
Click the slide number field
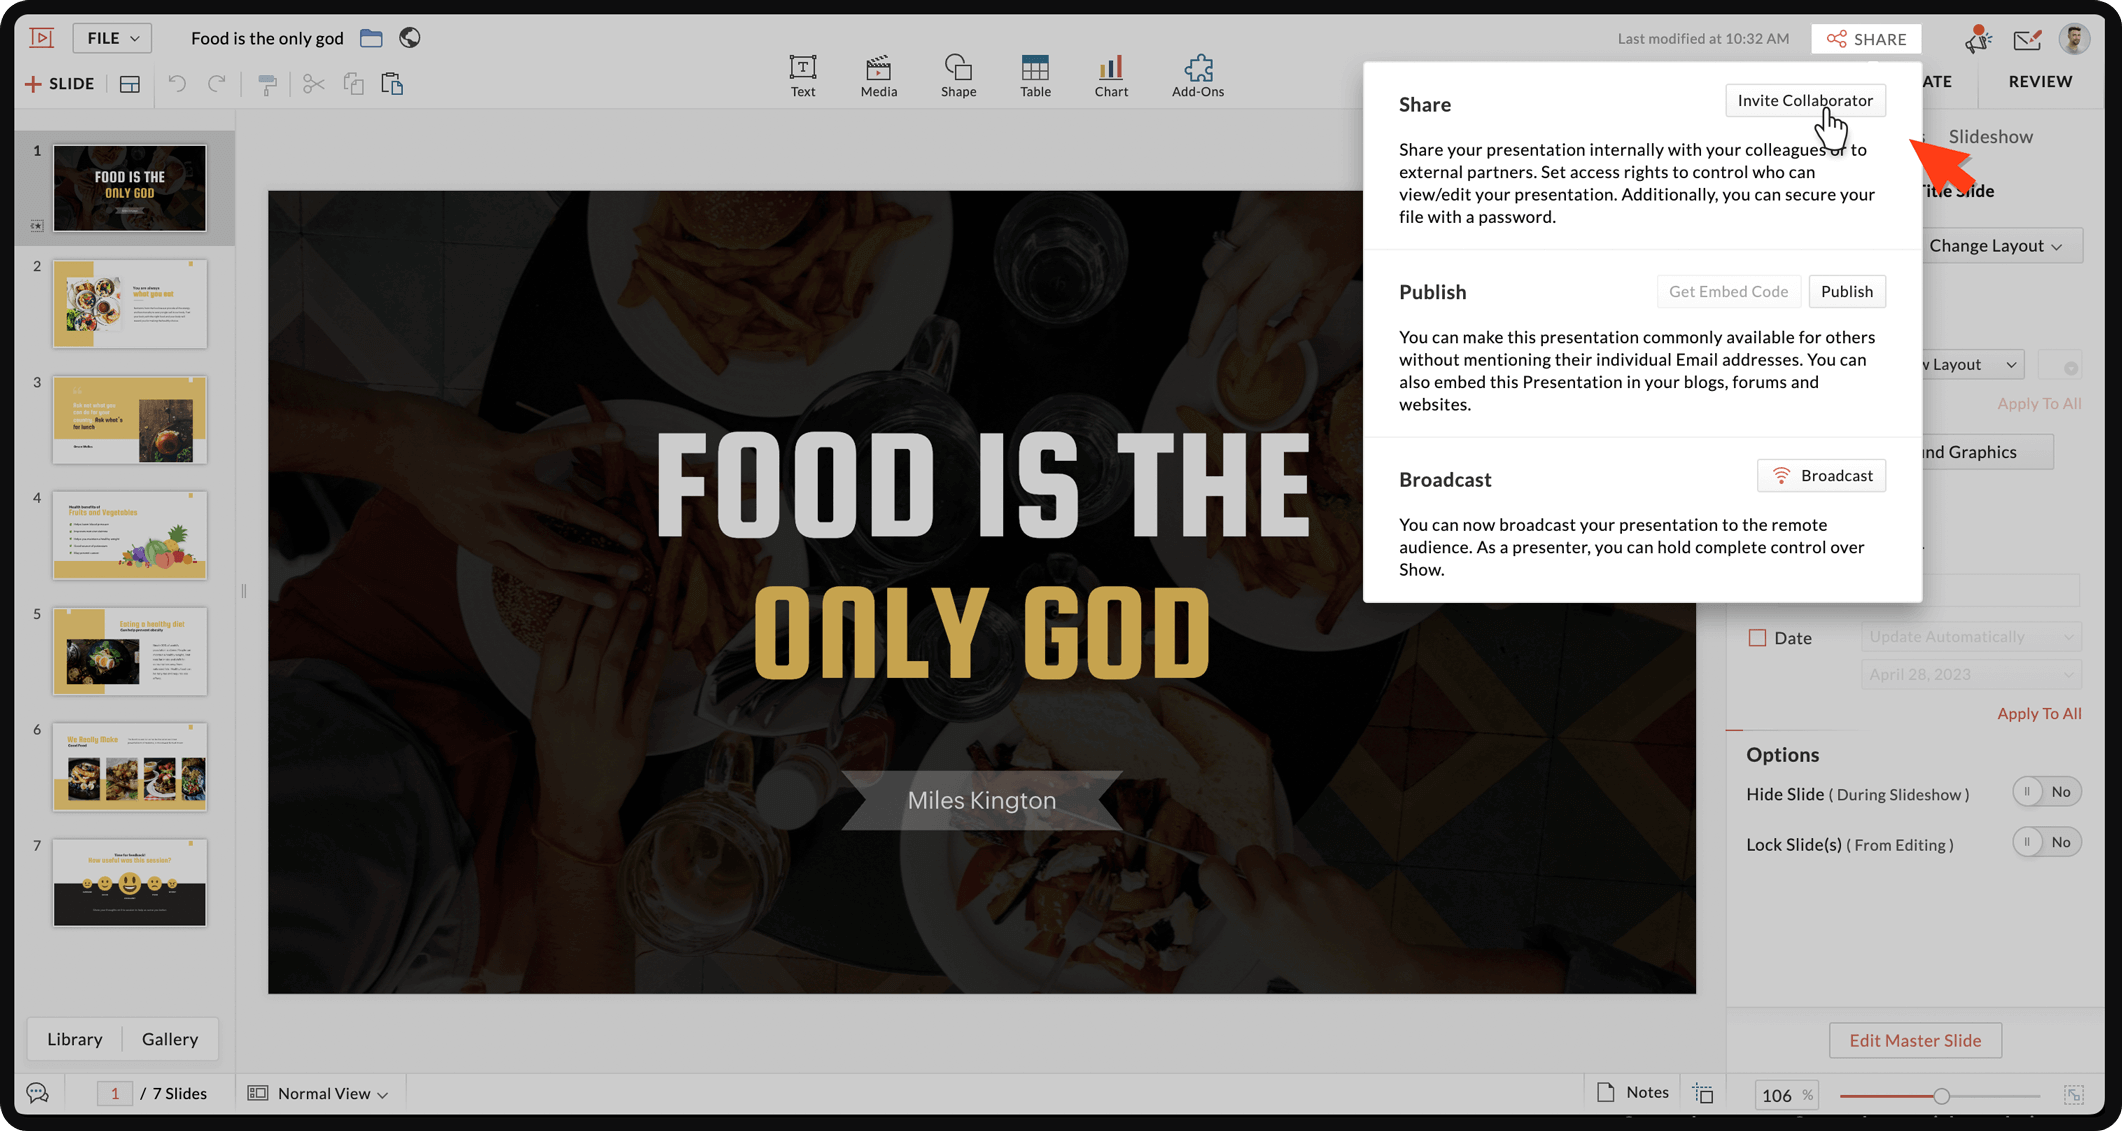pos(115,1093)
